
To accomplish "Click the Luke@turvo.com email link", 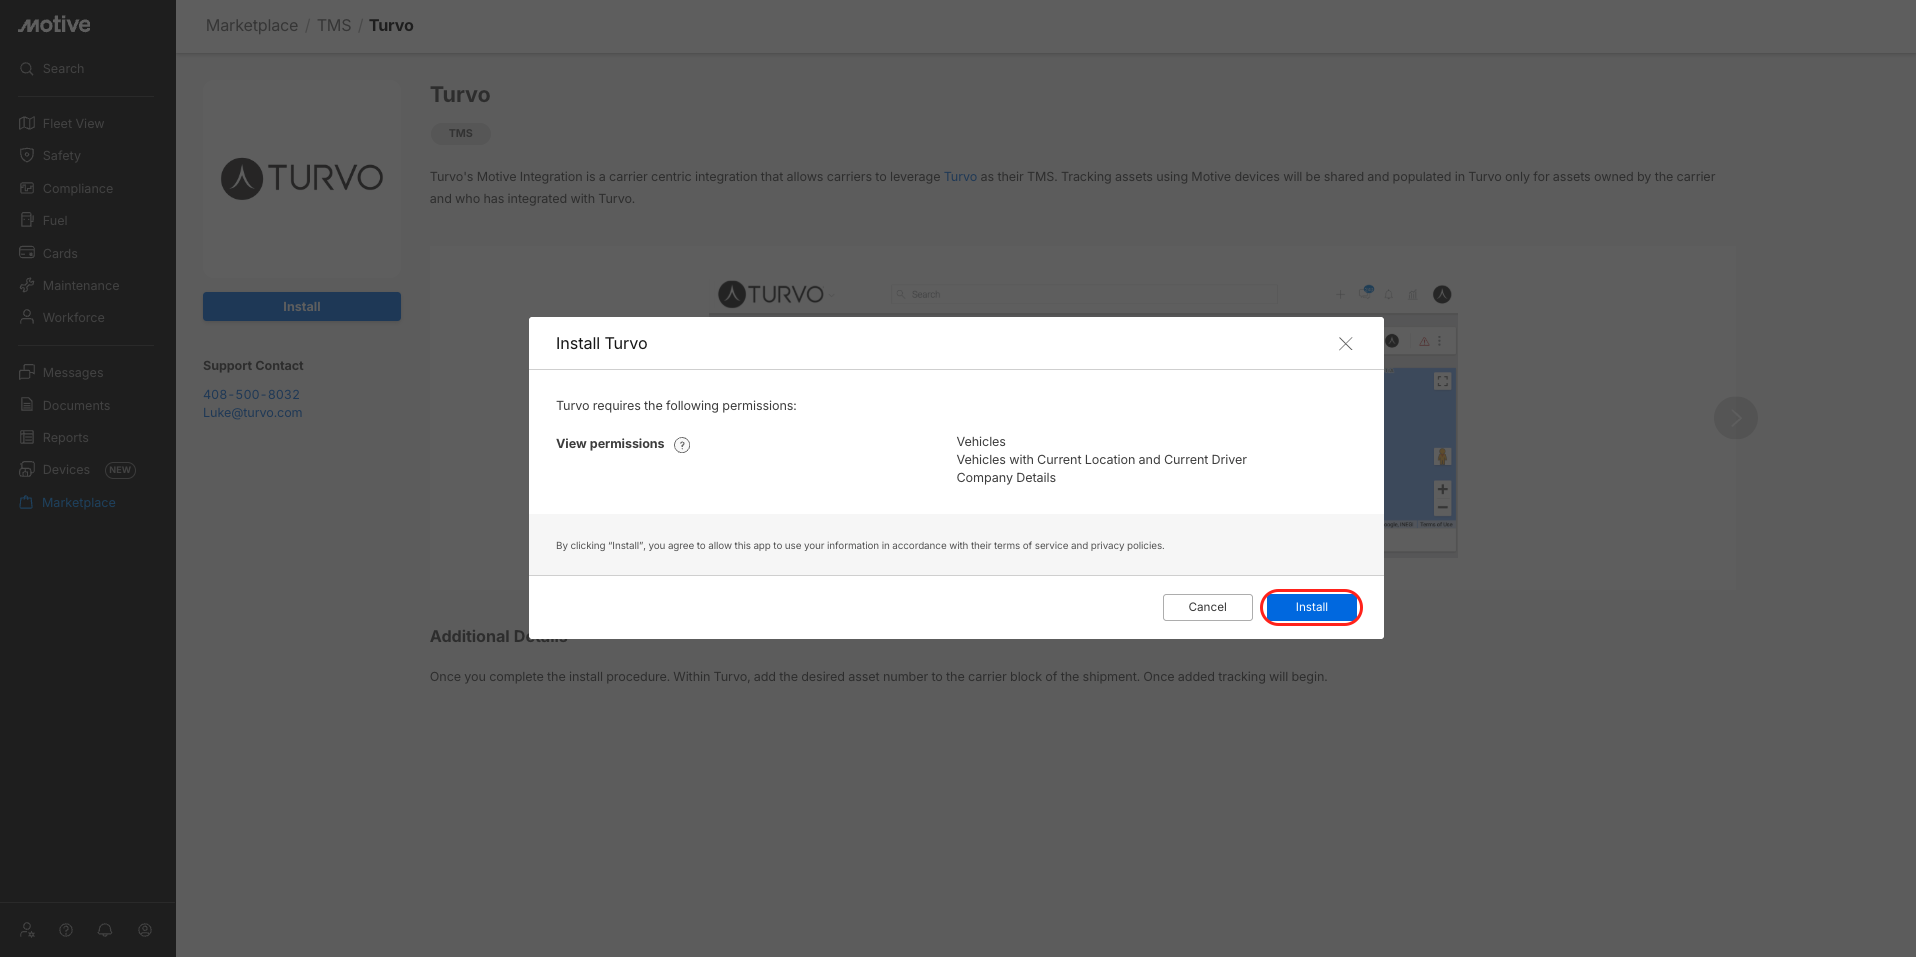I will pos(253,413).
